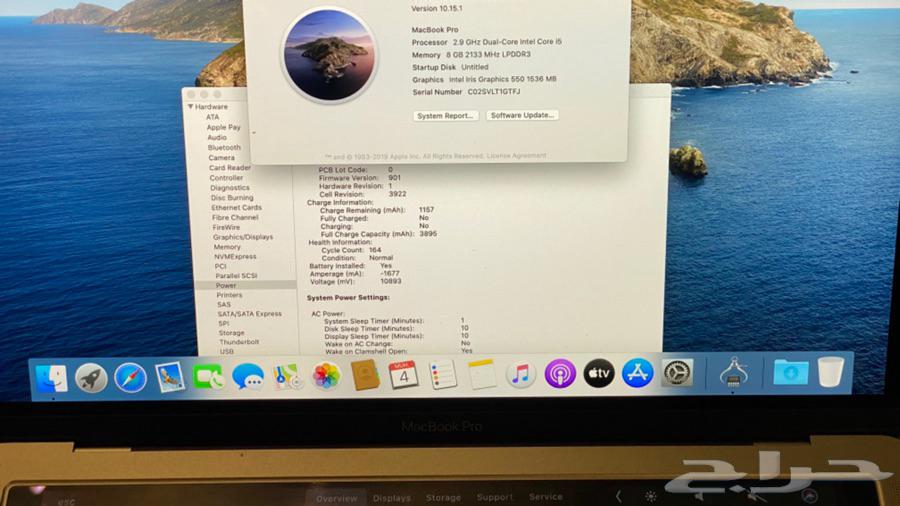
Task: Select USB in Hardware sidebar
Action: click(x=227, y=351)
